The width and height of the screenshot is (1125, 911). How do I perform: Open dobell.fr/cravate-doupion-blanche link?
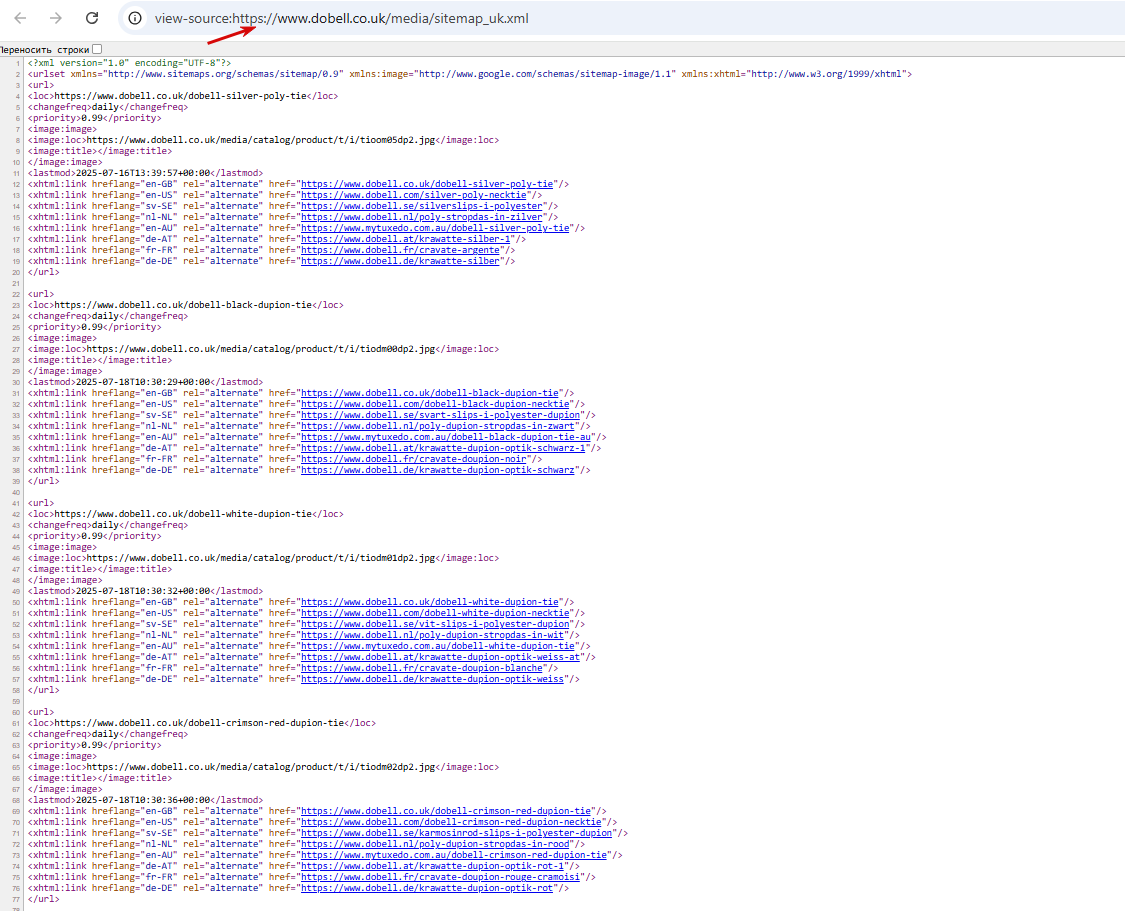pos(422,668)
